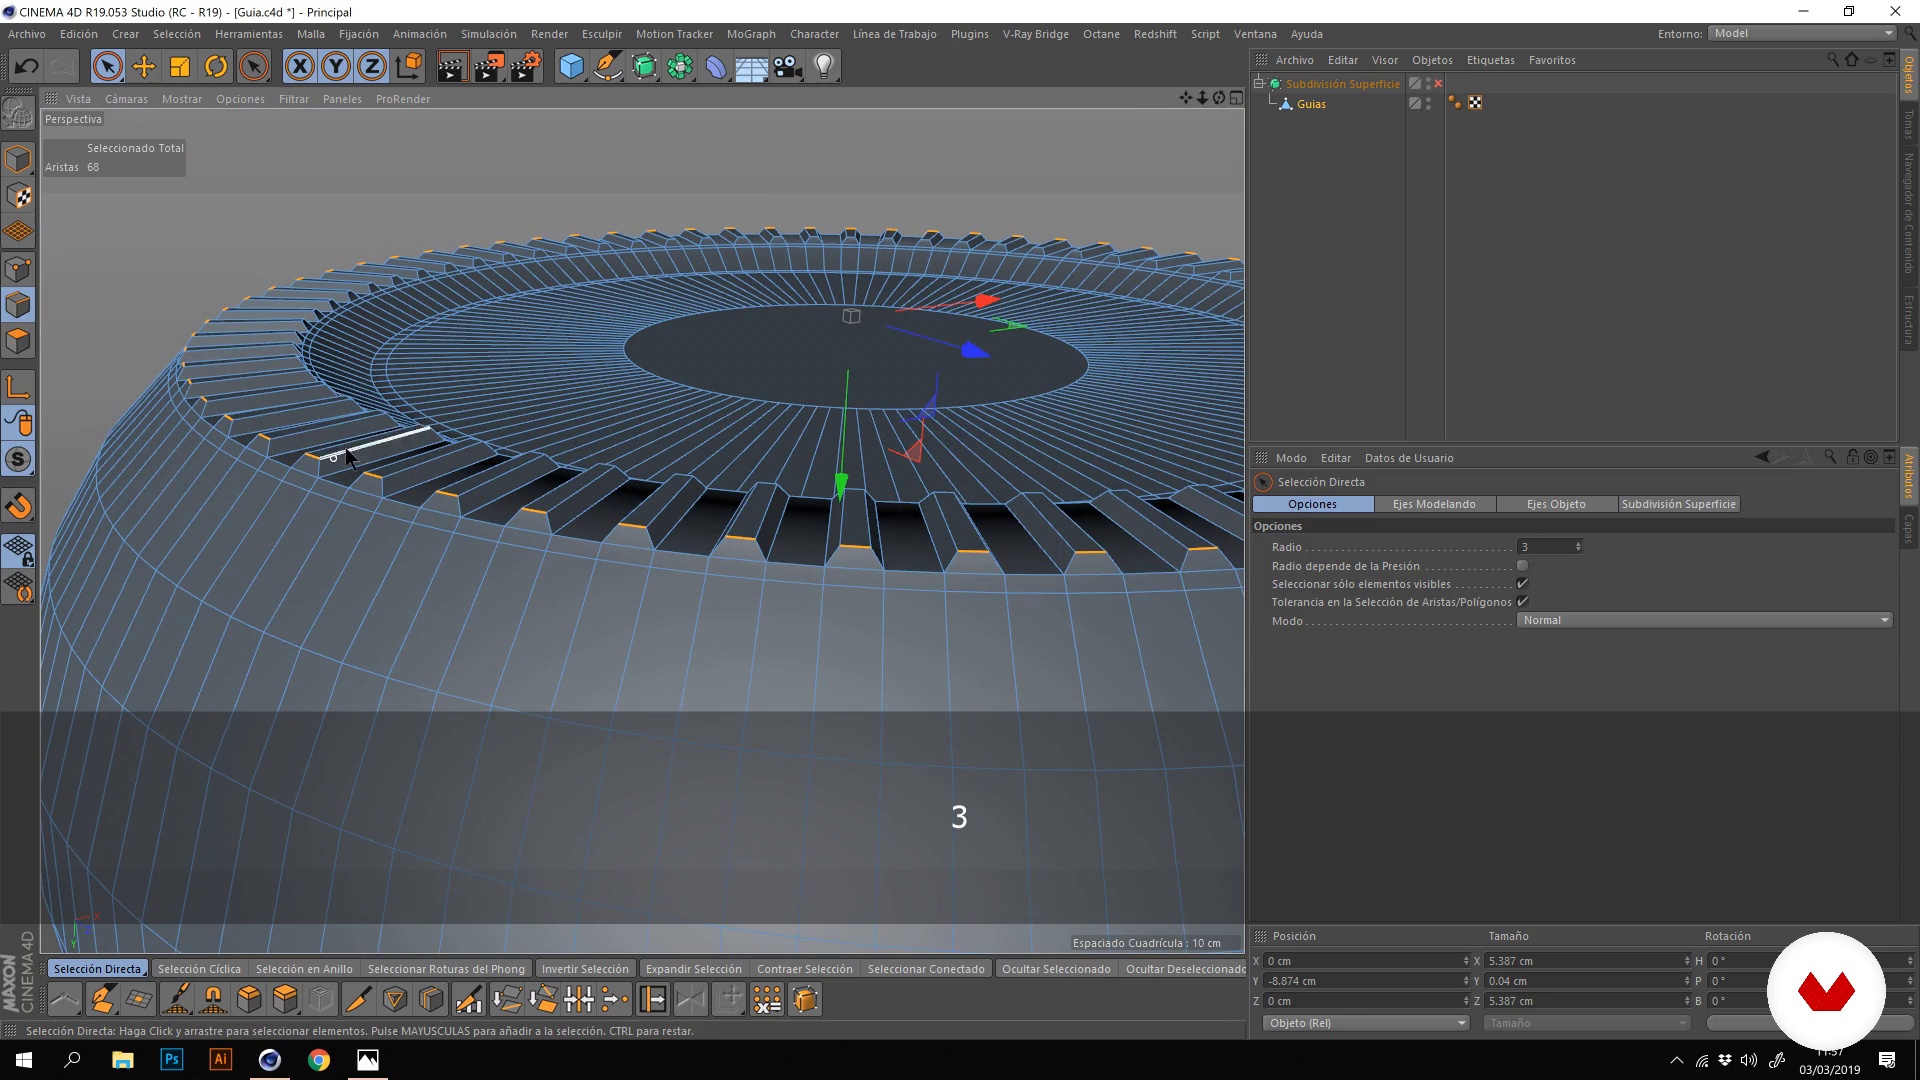Screen dimensions: 1920x1080
Task: Toggle Guias object visibility dots
Action: (1428, 103)
